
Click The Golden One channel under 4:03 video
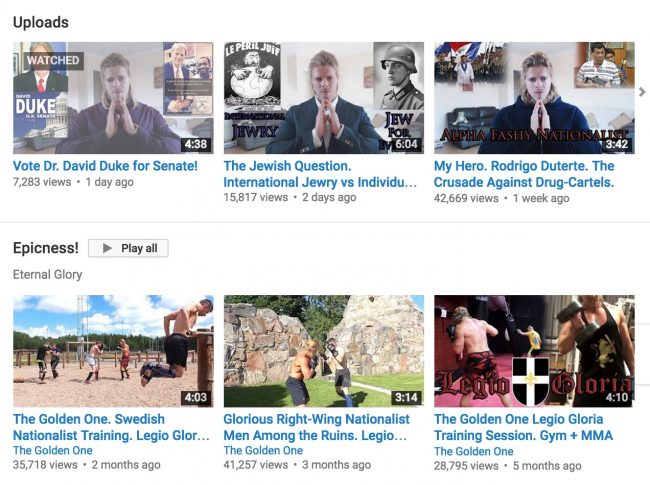pyautogui.click(x=53, y=451)
